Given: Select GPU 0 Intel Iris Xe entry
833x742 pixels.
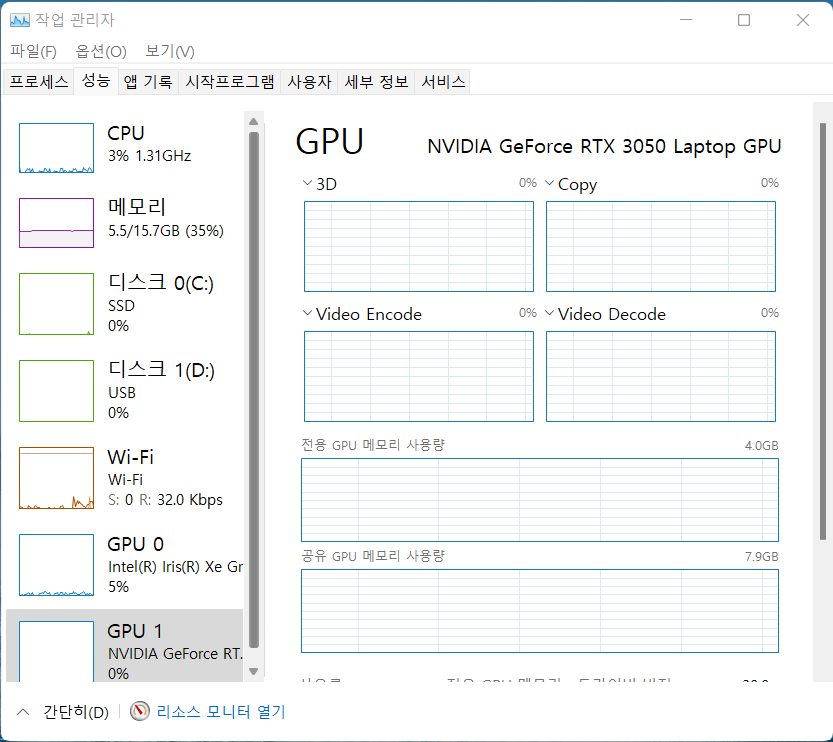Looking at the screenshot, I should (130, 565).
